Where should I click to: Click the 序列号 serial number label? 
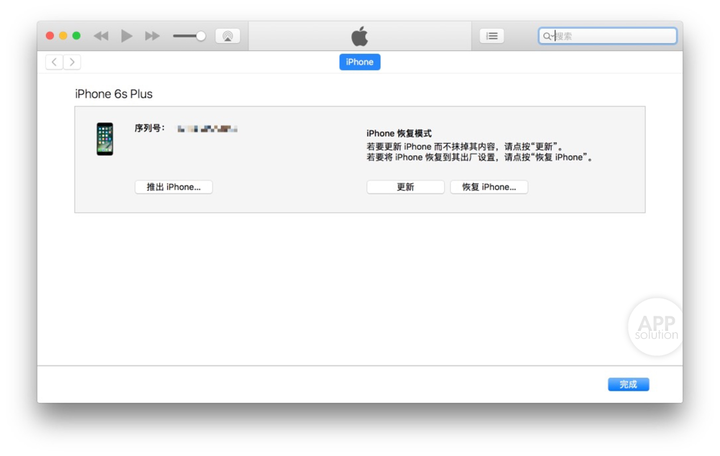pyautogui.click(x=150, y=128)
